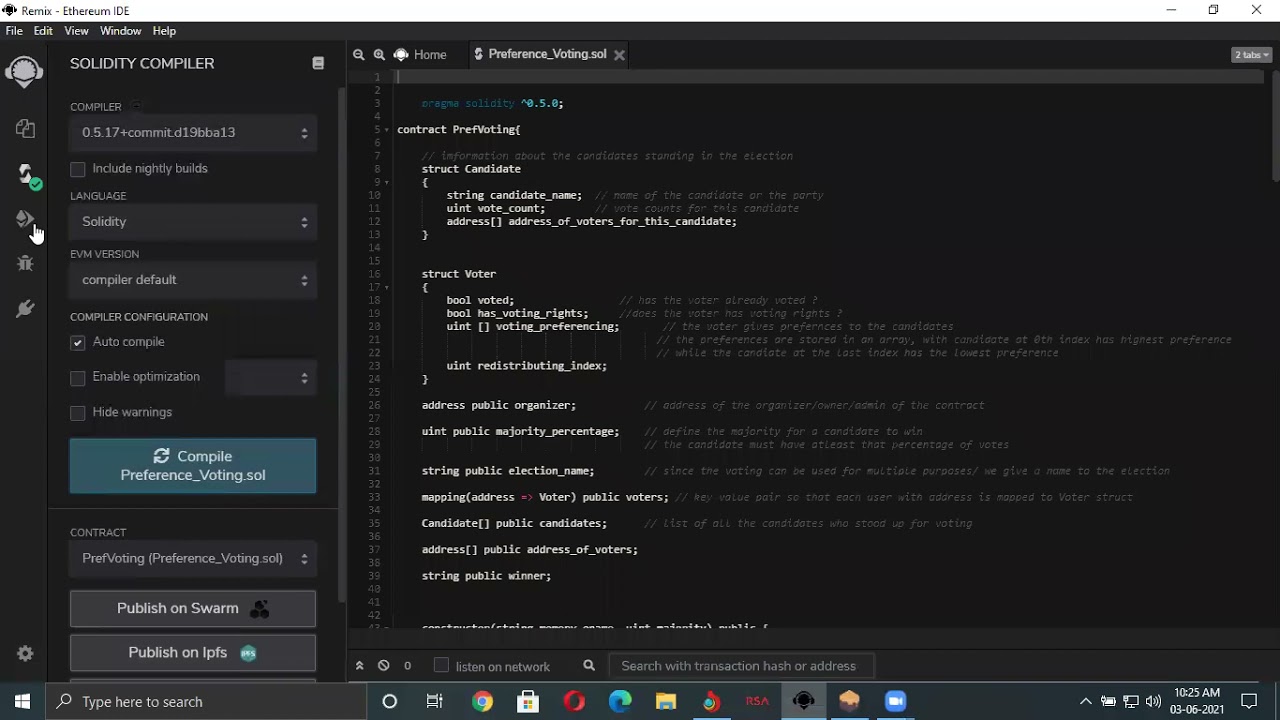
Task: Open the Help menu
Action: (x=164, y=31)
